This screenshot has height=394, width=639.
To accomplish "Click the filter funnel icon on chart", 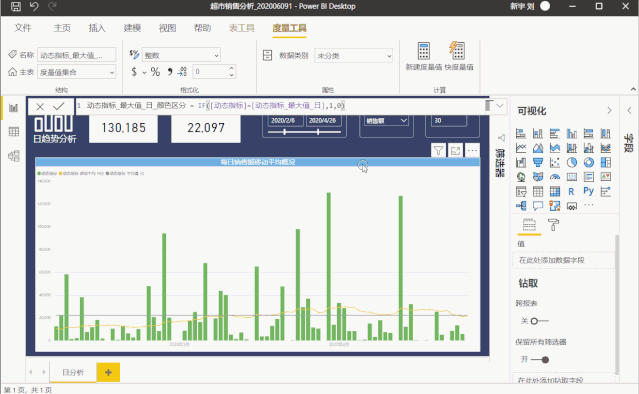I will click(438, 151).
